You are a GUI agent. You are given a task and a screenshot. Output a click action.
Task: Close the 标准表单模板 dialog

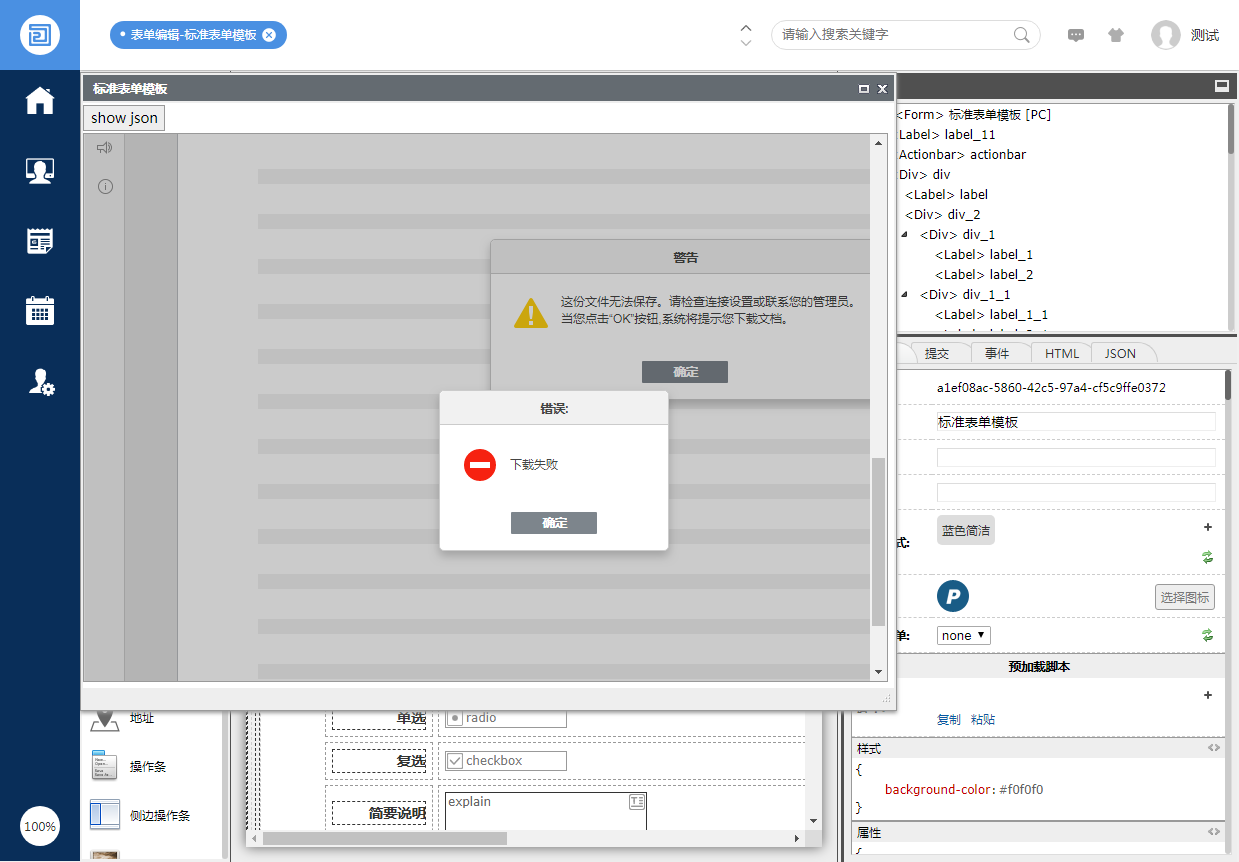[883, 89]
